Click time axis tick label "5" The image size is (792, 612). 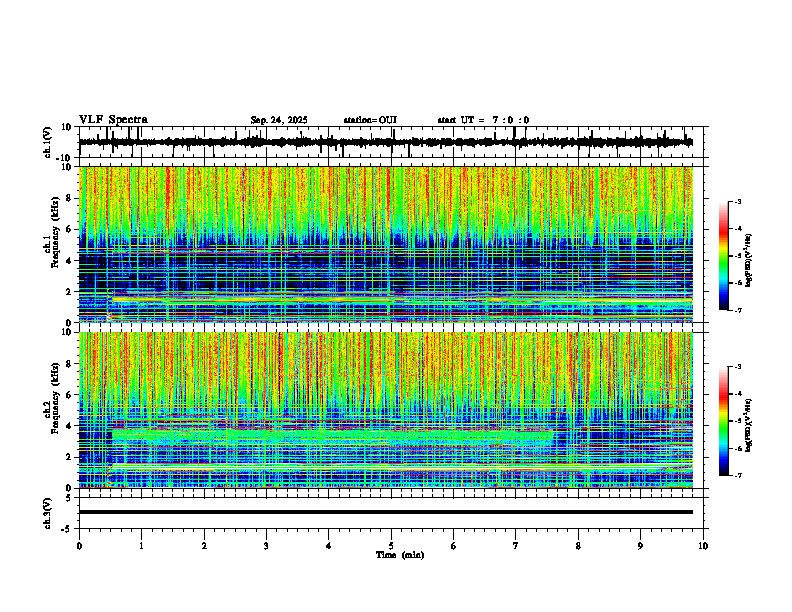(391, 546)
